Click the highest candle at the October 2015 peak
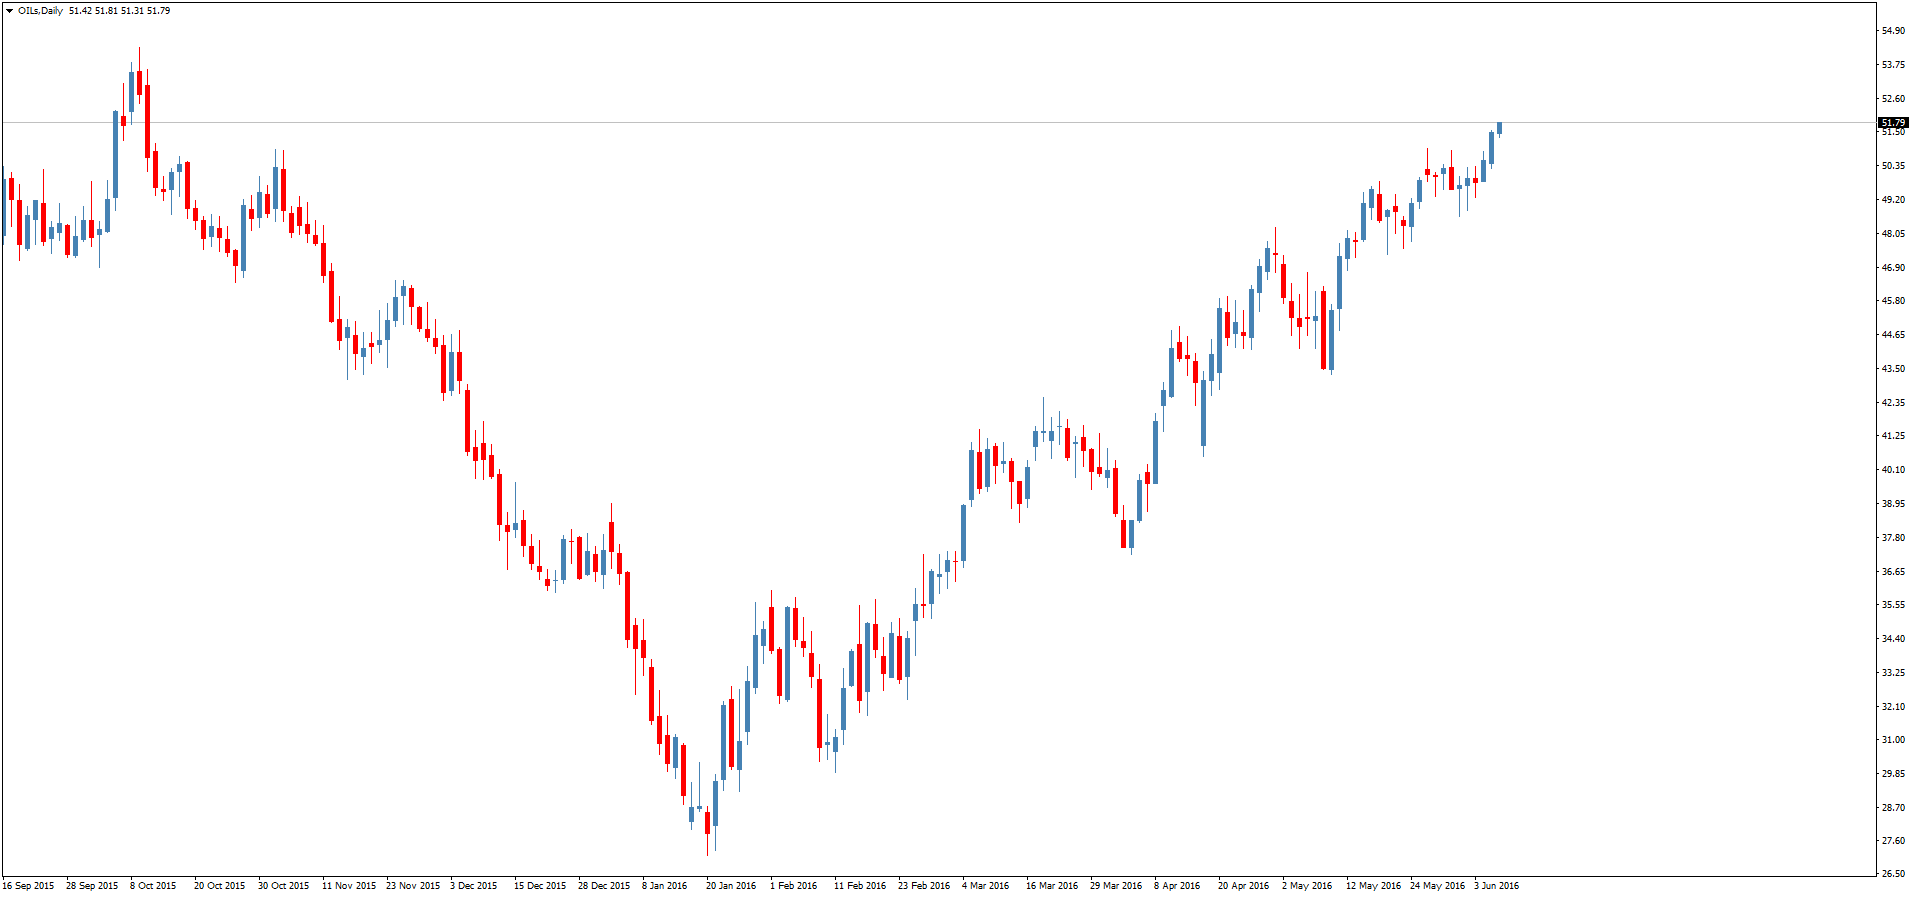This screenshot has width=1916, height=897. point(139,82)
